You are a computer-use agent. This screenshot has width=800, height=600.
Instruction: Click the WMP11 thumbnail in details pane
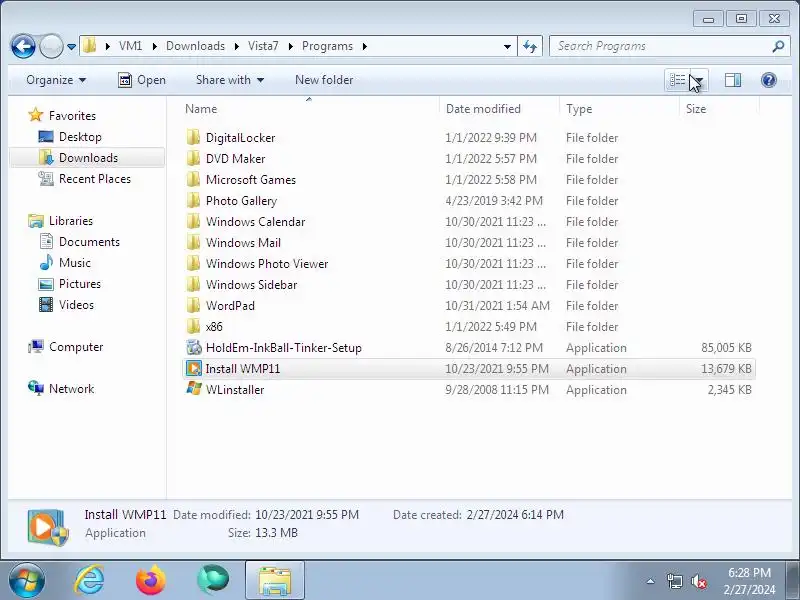pos(47,526)
